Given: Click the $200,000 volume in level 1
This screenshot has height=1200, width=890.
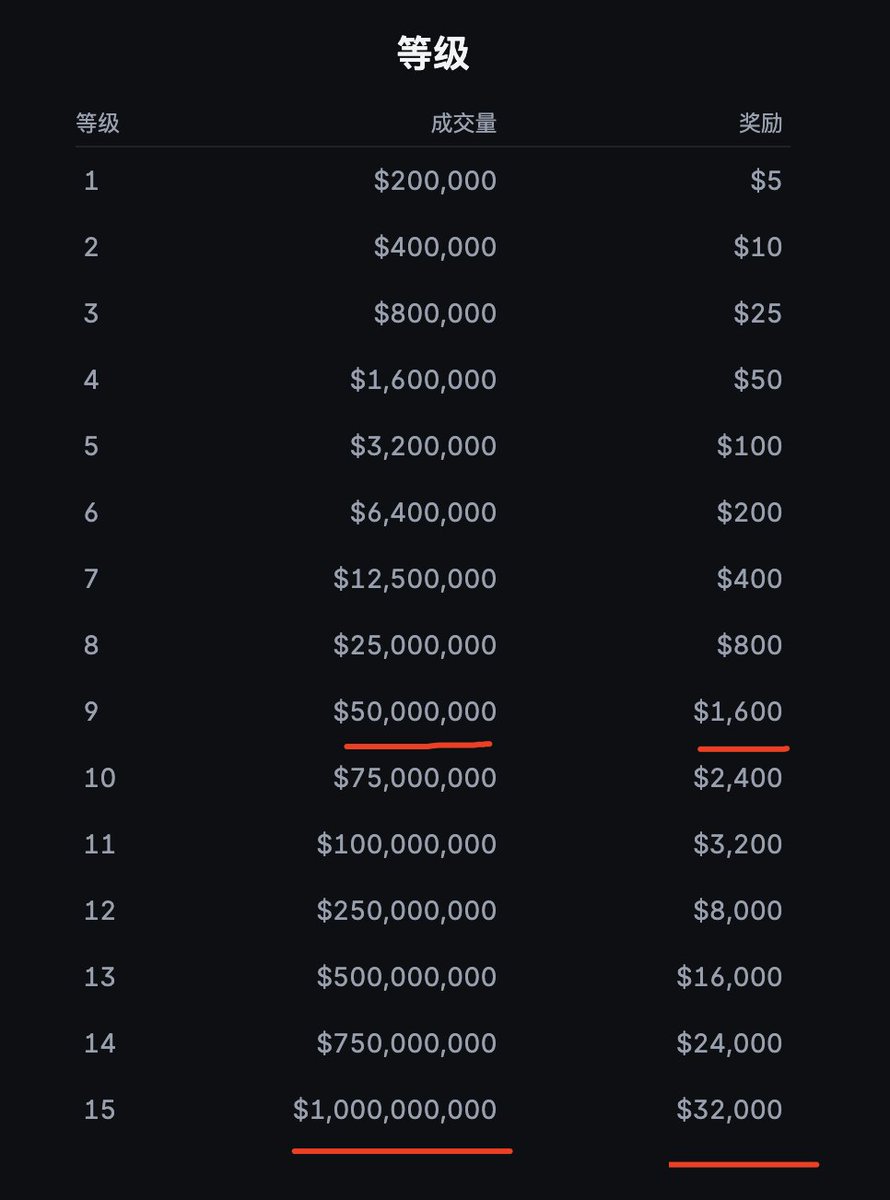Looking at the screenshot, I should [435, 181].
